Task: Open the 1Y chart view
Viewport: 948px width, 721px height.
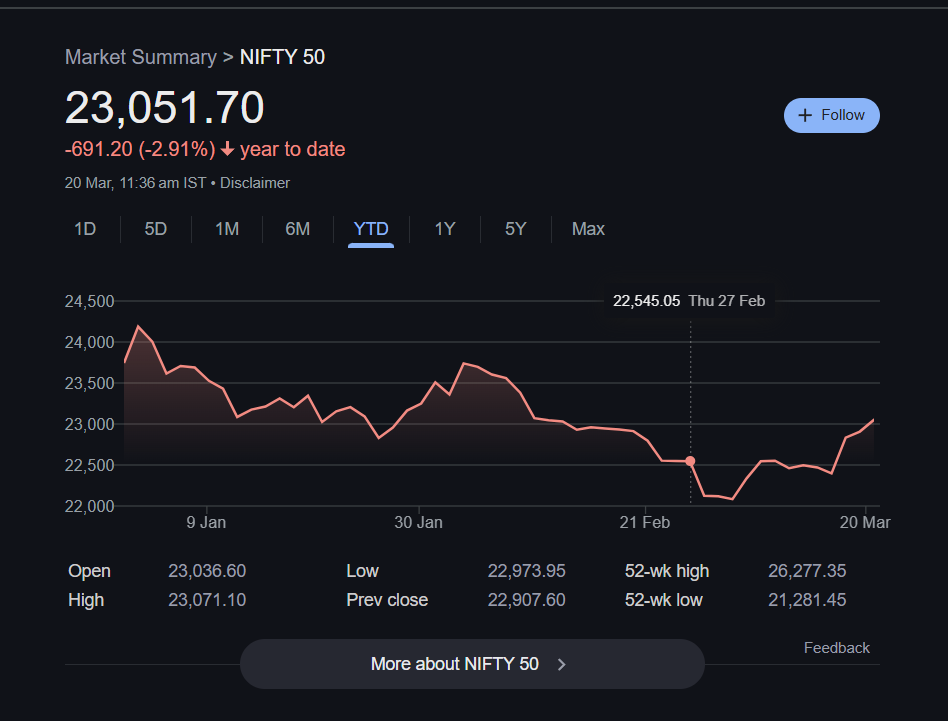Action: (x=445, y=229)
